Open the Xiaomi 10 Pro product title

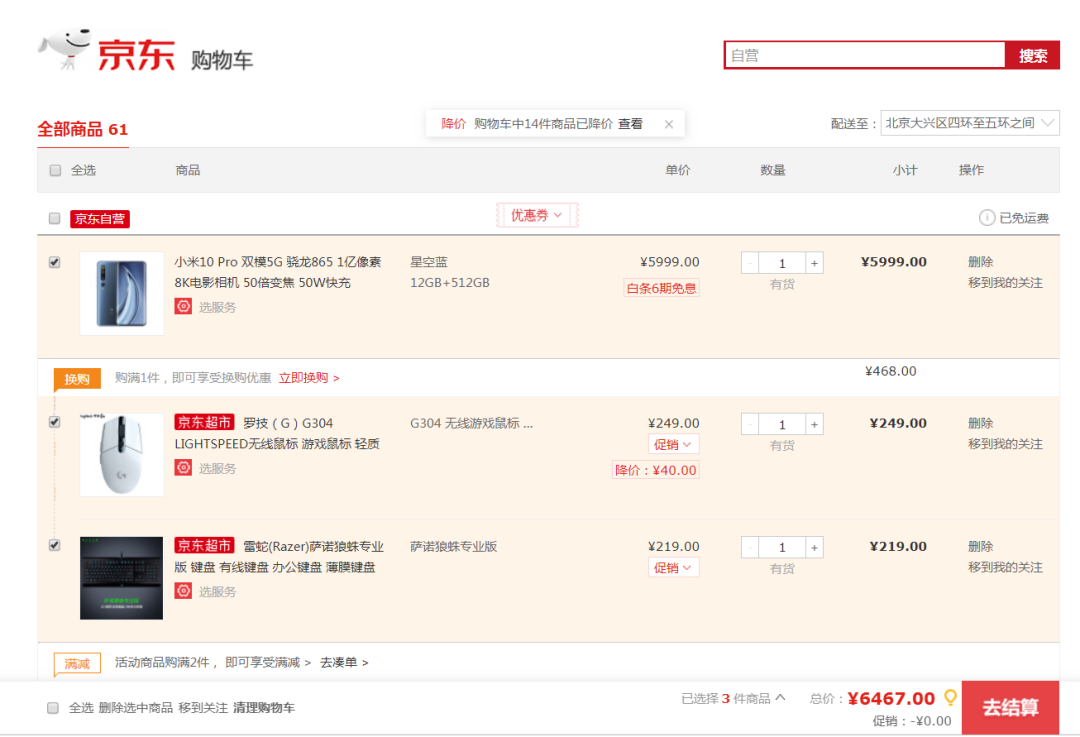point(278,272)
